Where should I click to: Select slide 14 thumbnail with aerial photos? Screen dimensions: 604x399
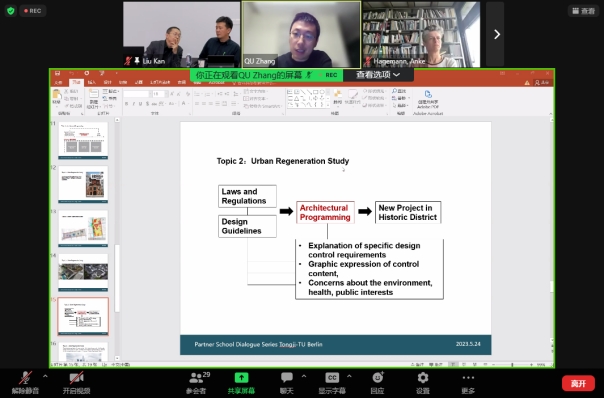(x=83, y=272)
